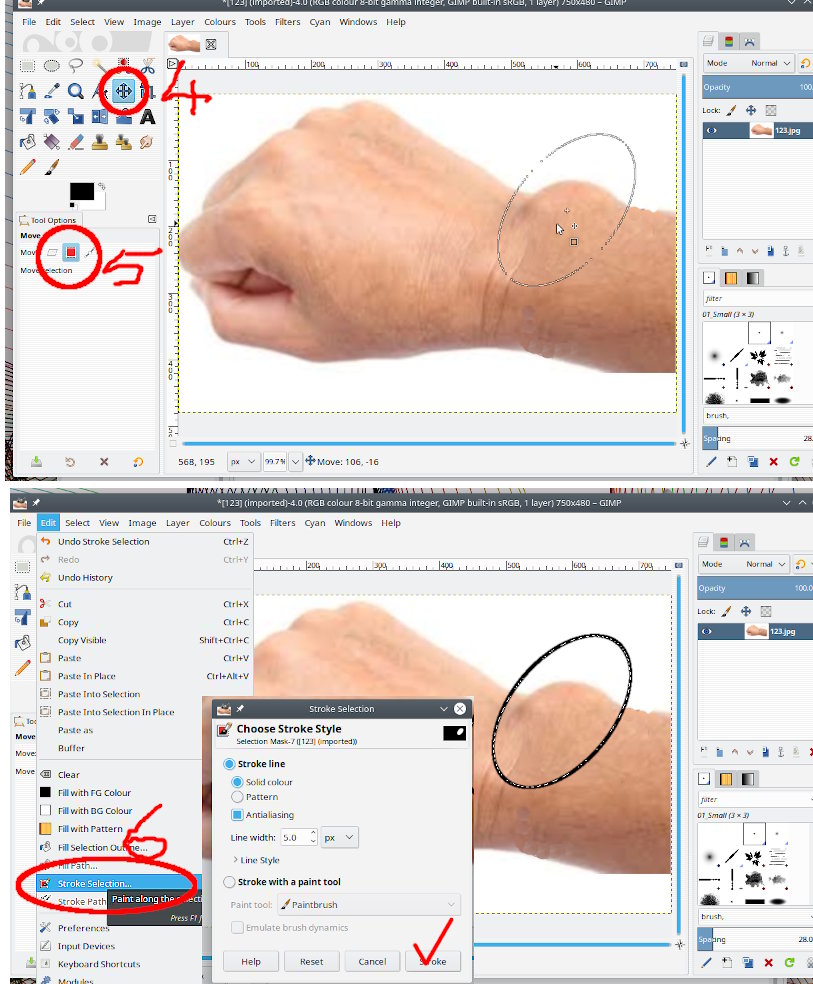
Task: Select Stroke with a paint tool radio
Action: [229, 882]
